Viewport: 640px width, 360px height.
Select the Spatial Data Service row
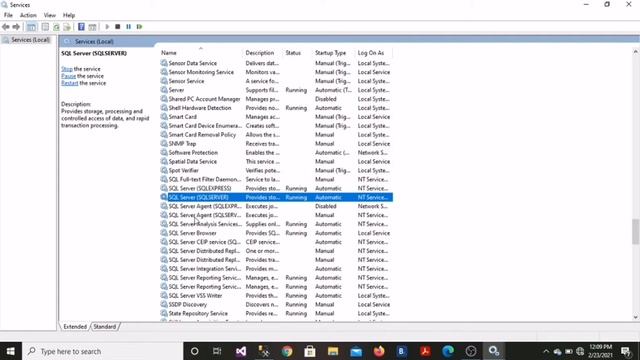click(276, 162)
